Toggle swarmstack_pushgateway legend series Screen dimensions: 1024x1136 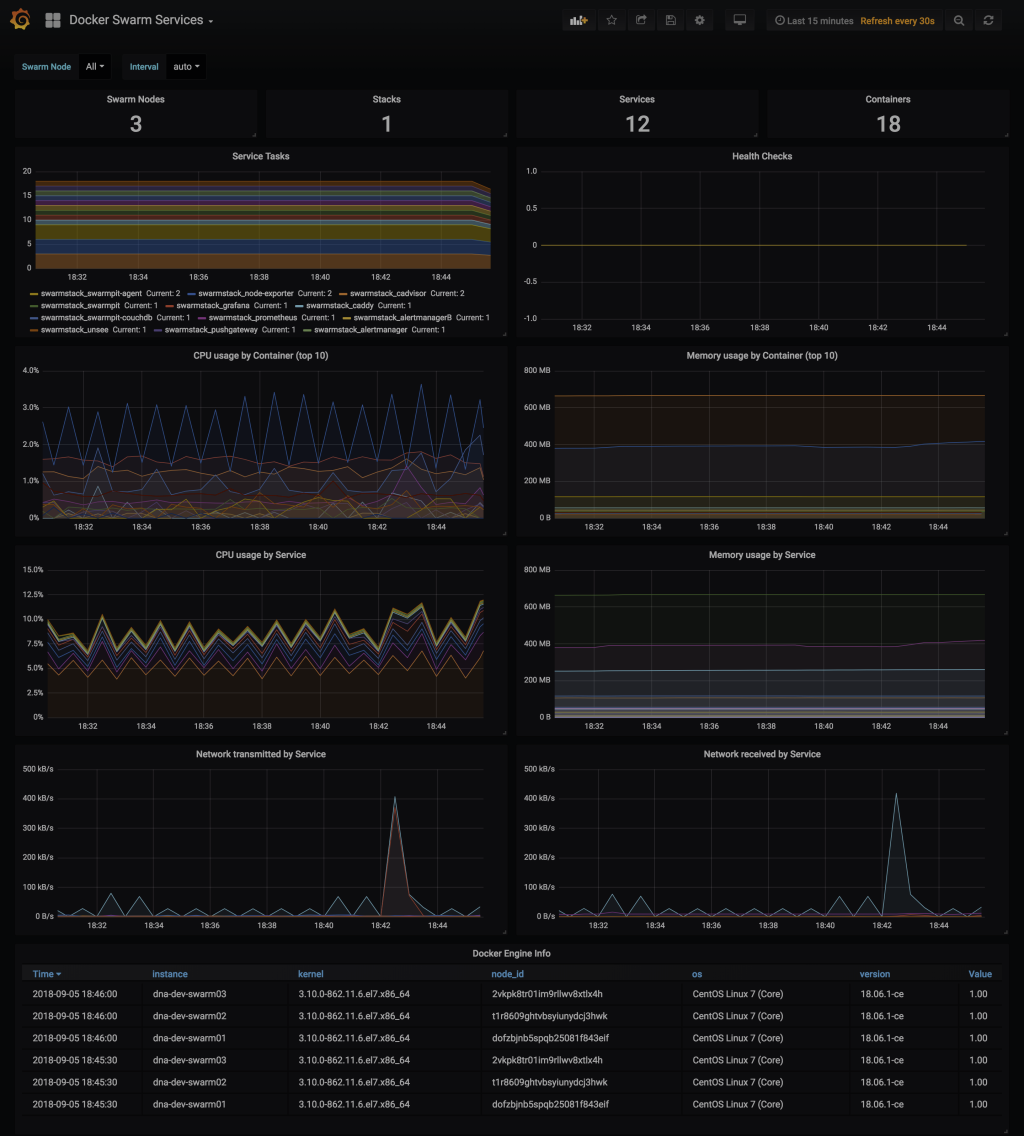click(211, 330)
